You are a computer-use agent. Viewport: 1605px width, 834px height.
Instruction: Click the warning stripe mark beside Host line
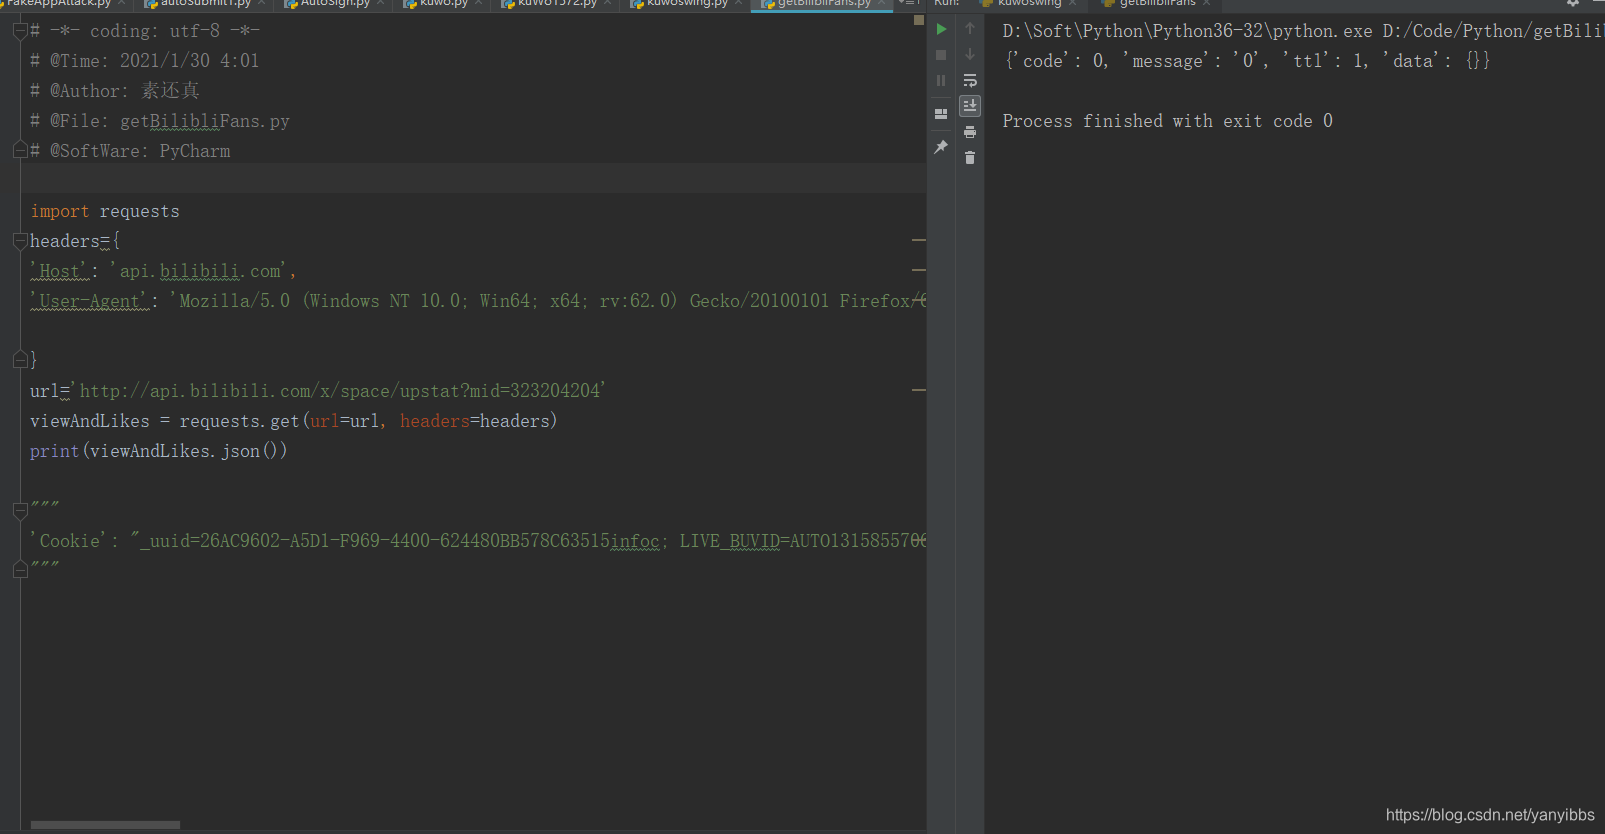click(x=918, y=270)
